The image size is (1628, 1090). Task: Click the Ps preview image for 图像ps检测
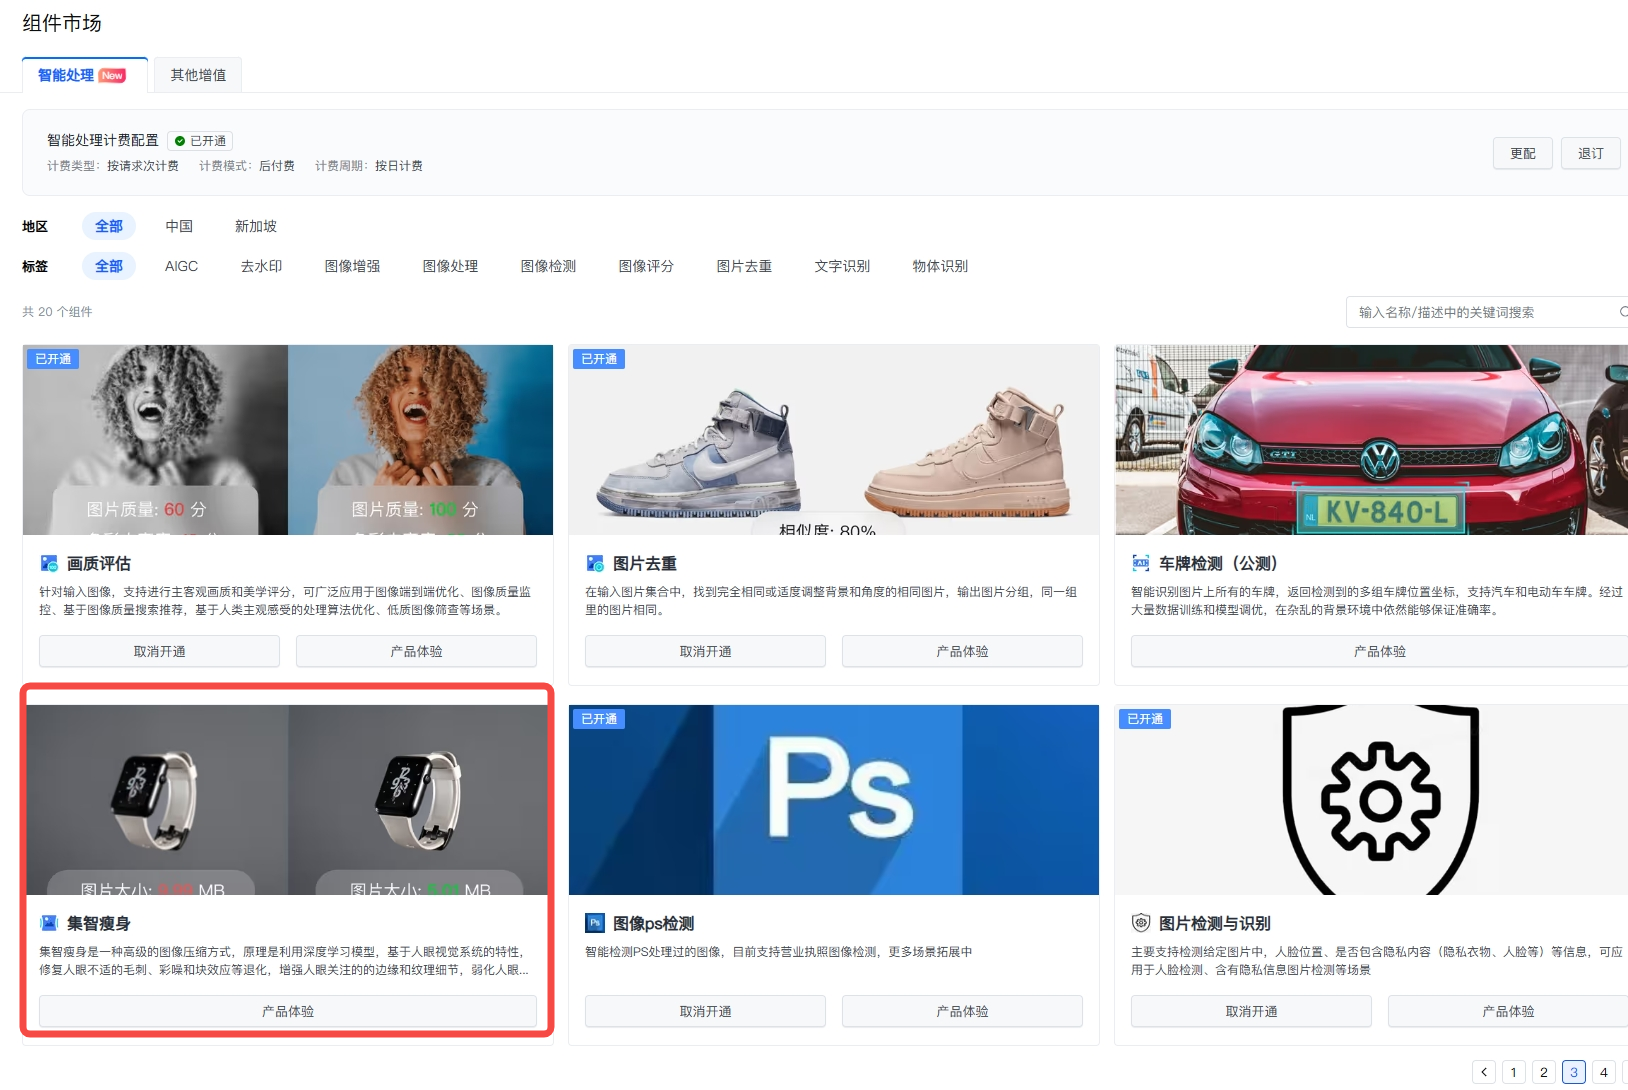[834, 800]
